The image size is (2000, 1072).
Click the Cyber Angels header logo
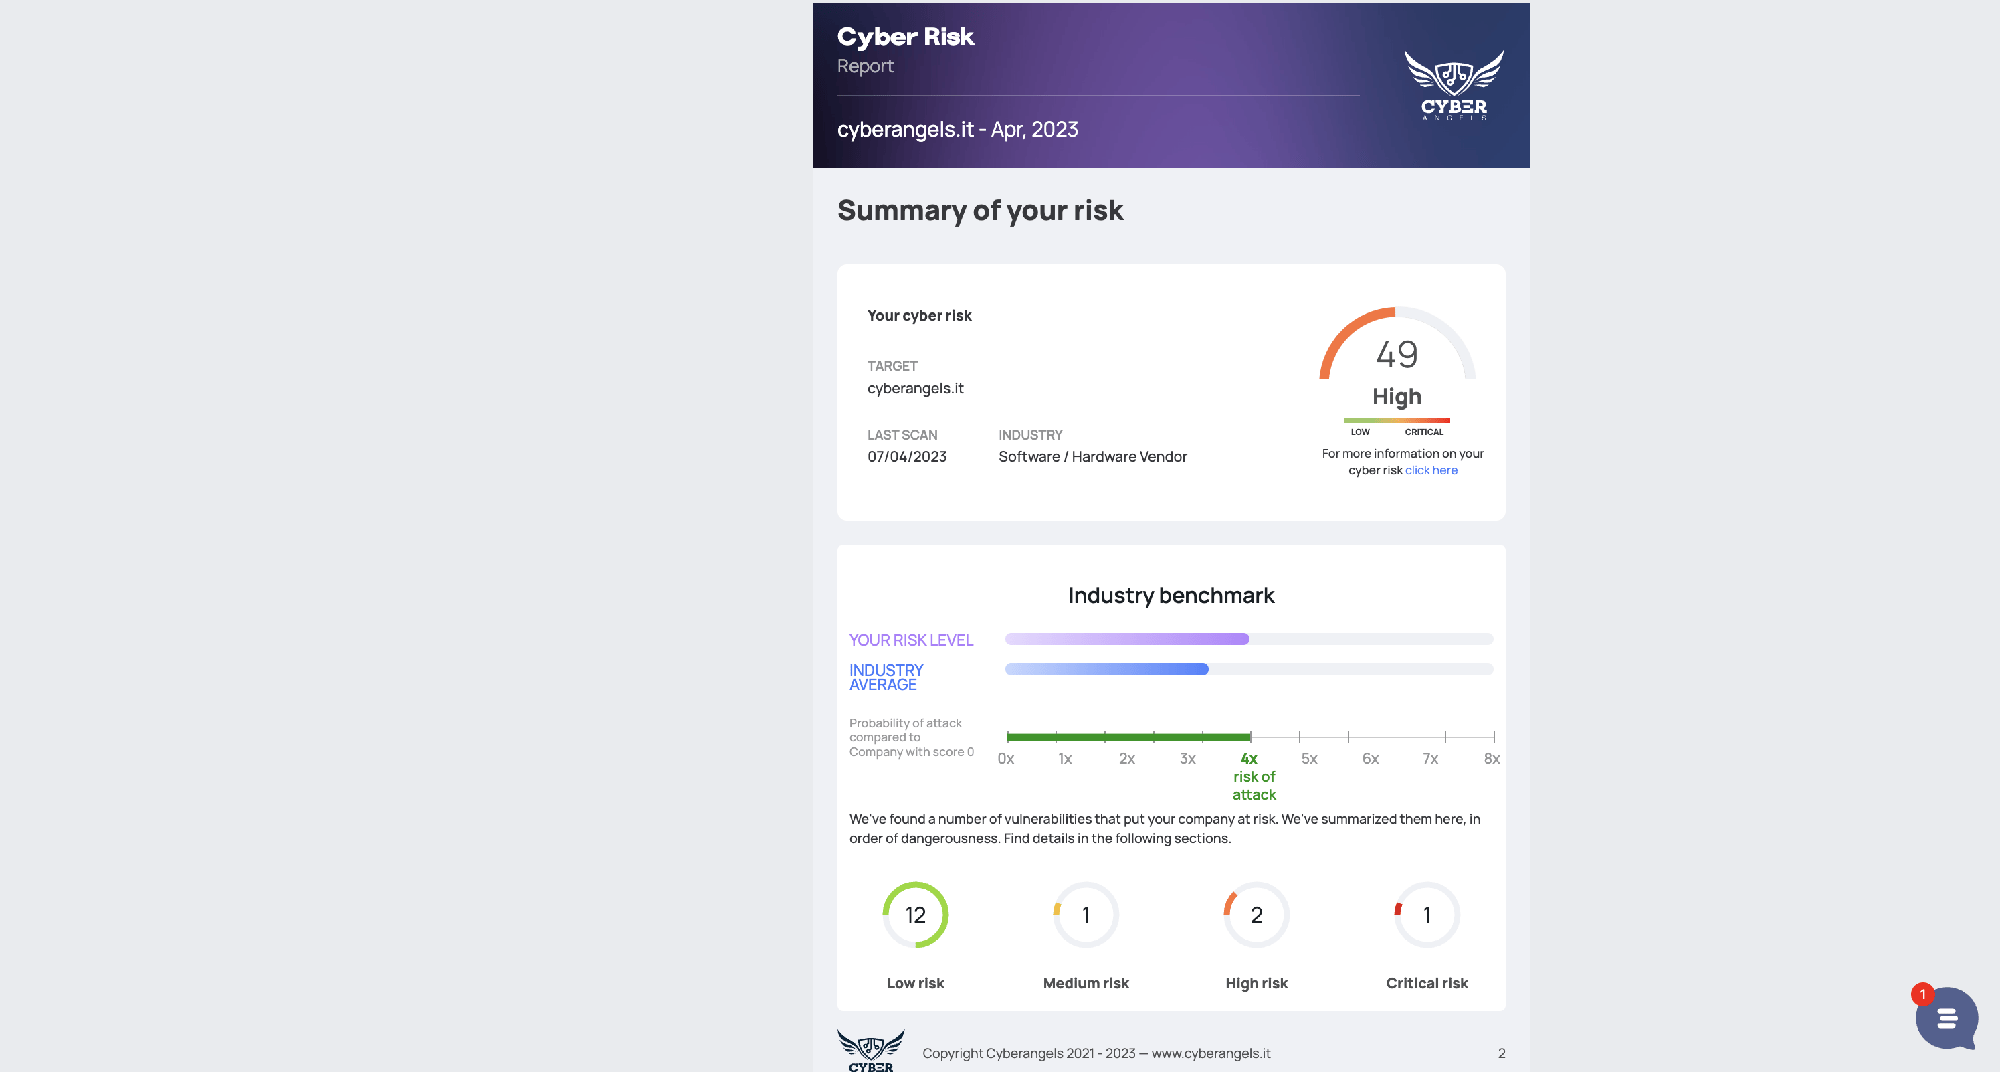(x=1454, y=85)
